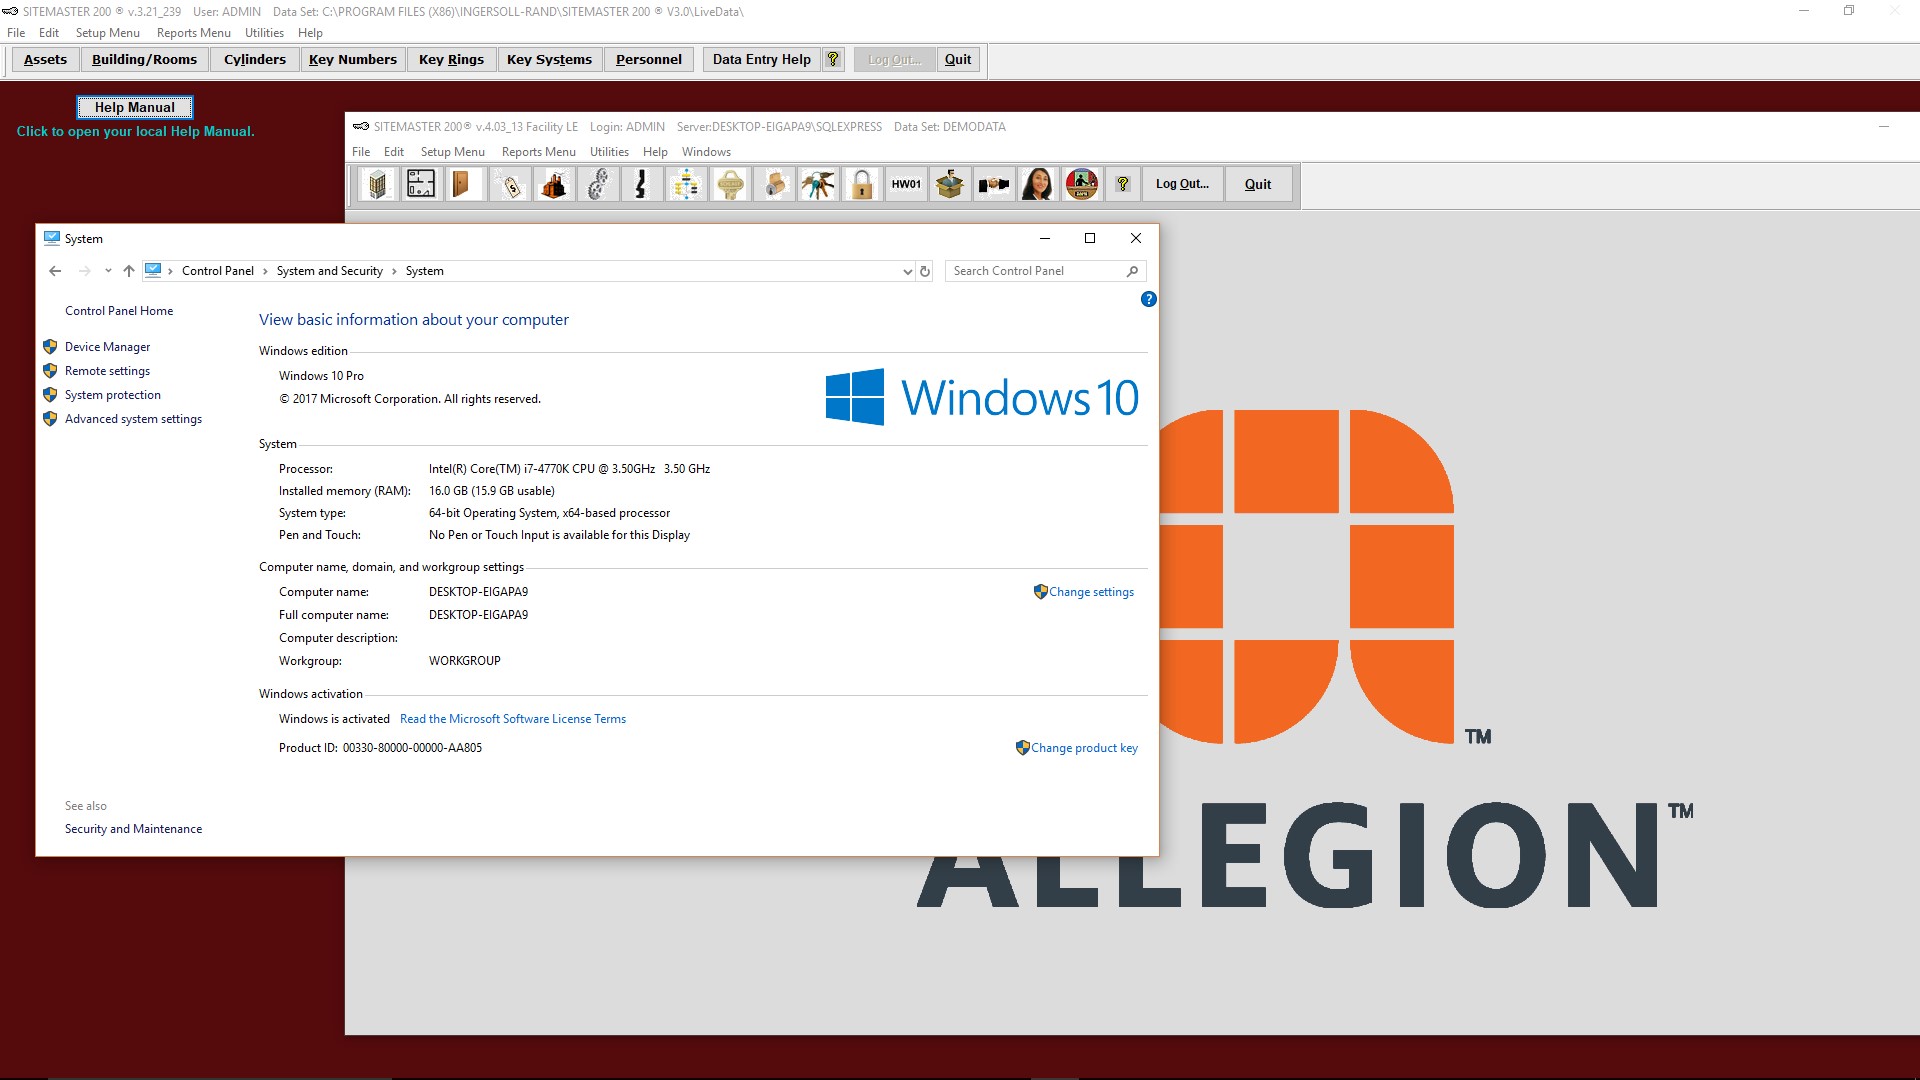Refresh the Control Panel address bar

925,271
